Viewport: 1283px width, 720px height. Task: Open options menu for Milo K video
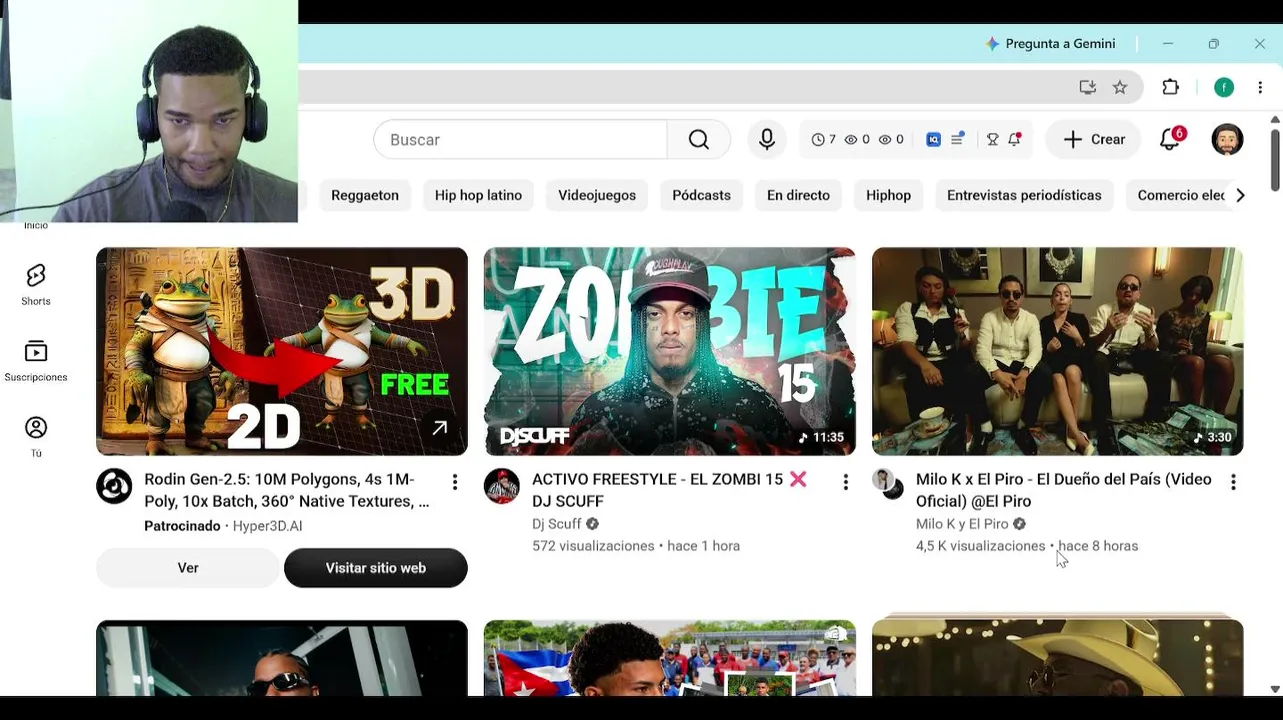(x=1233, y=483)
